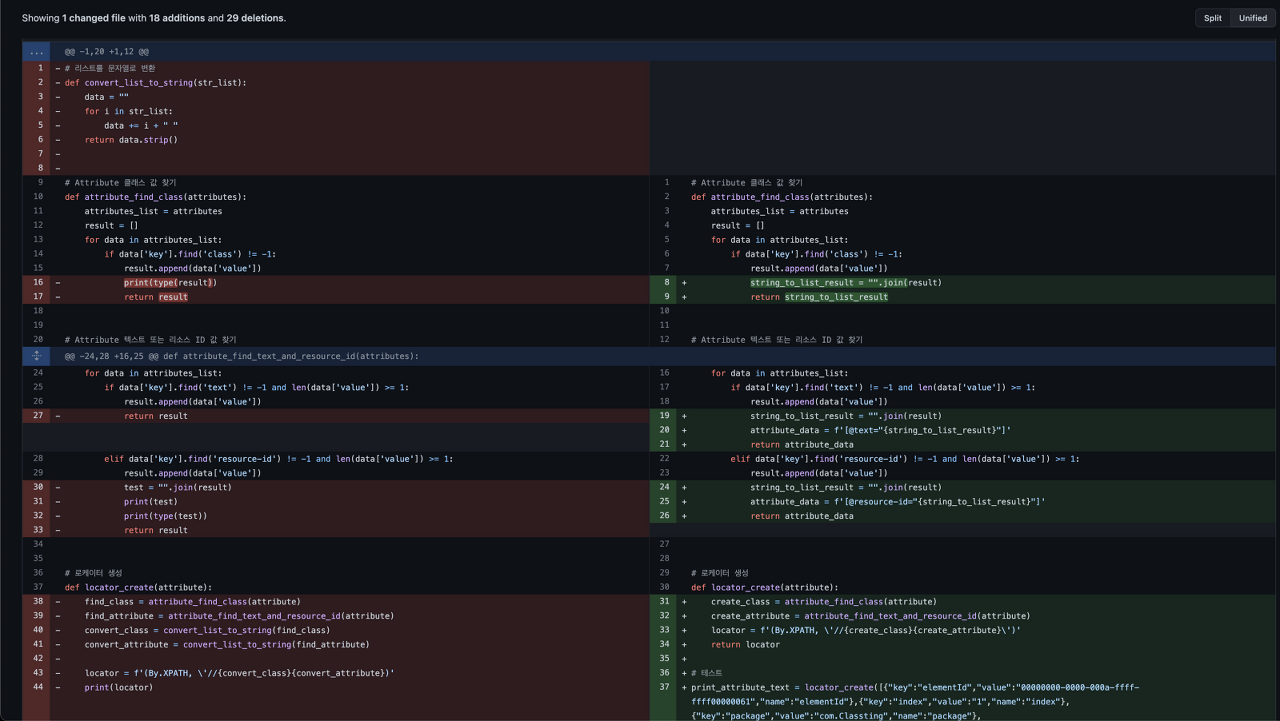The image size is (1280, 721).
Task: Click deleted line number 44 with print(locator)
Action: 38,687
